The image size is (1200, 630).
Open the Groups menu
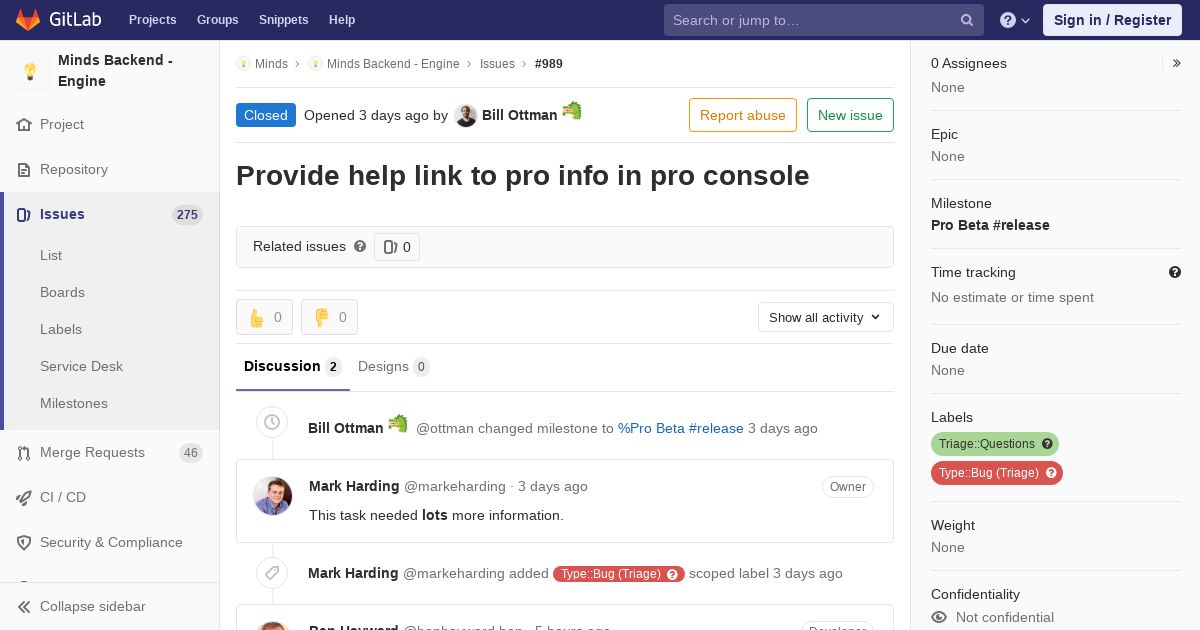click(217, 20)
